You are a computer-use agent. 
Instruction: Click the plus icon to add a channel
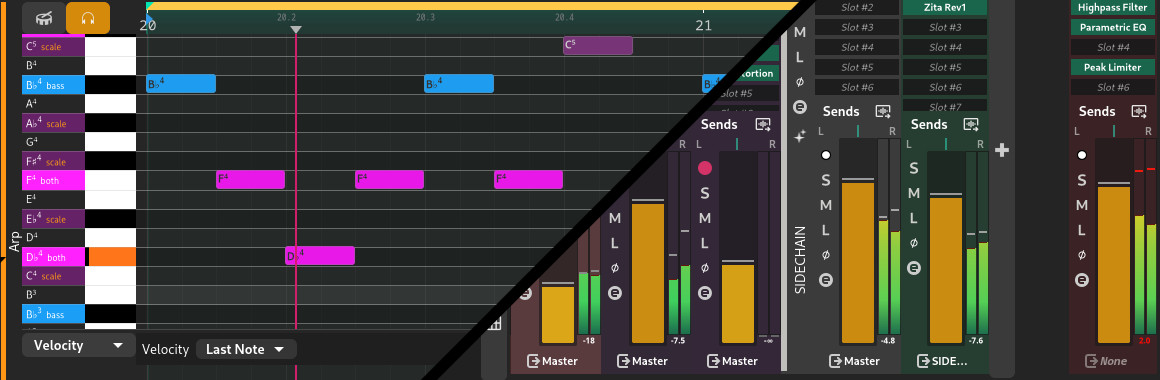click(x=1002, y=151)
